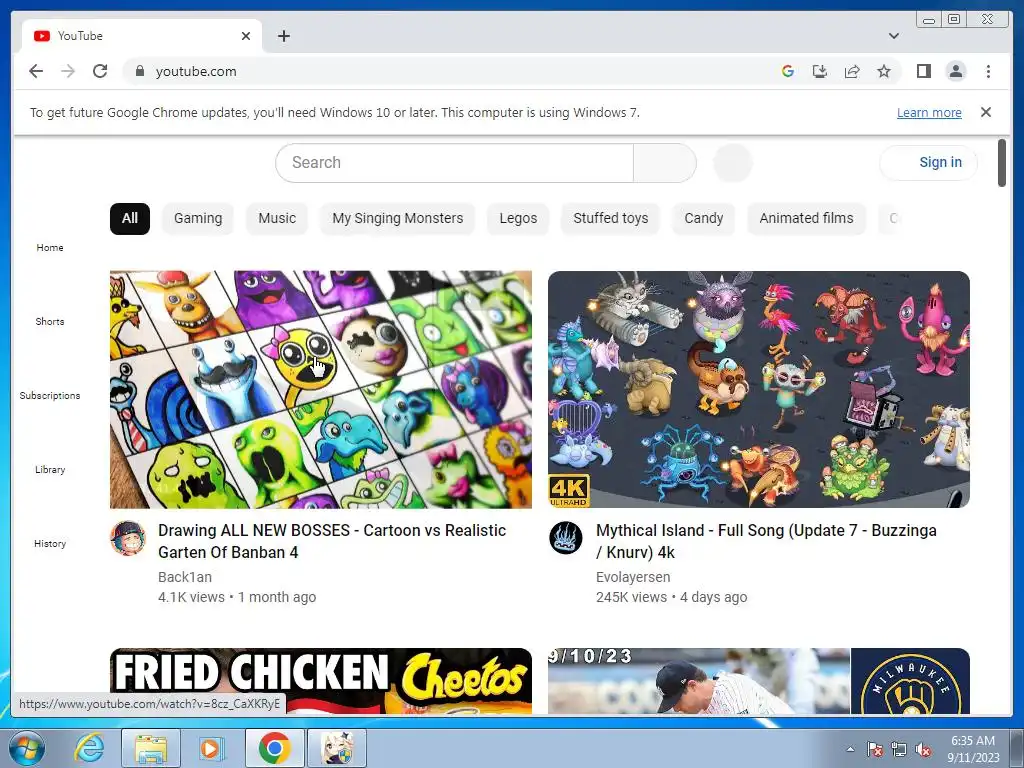Open the Windows Start menu

27,748
